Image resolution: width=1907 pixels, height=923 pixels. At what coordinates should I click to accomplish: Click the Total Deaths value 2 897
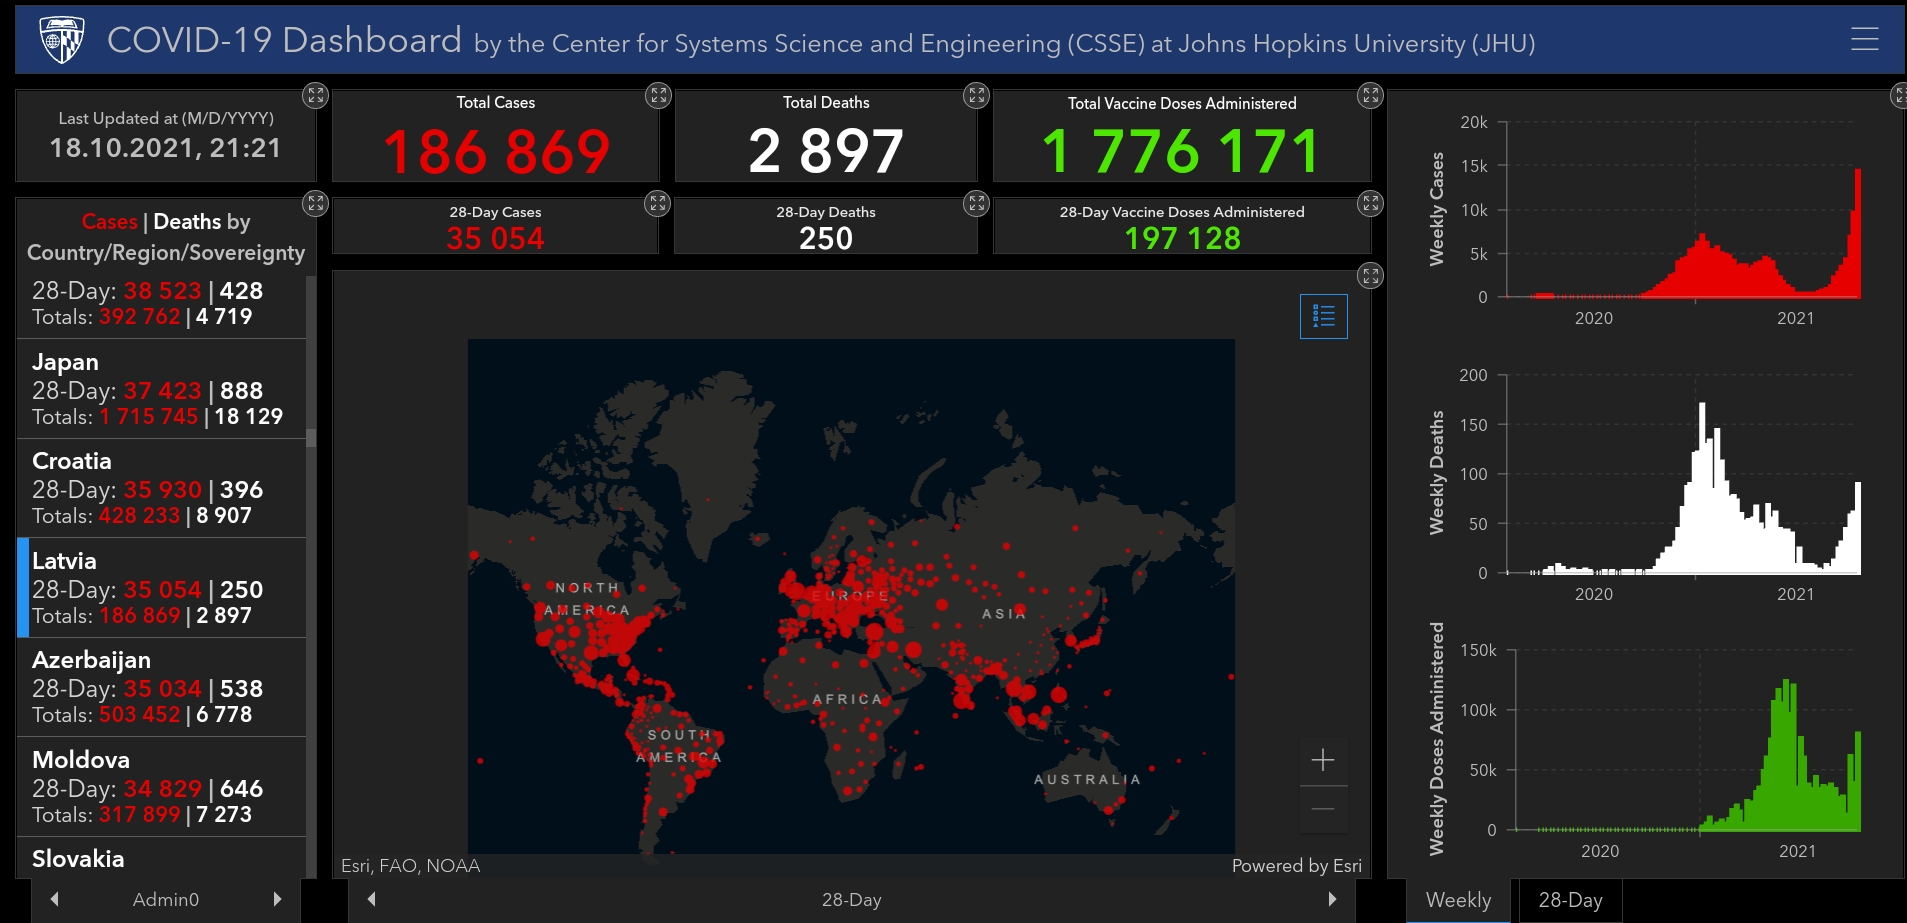[x=826, y=152]
